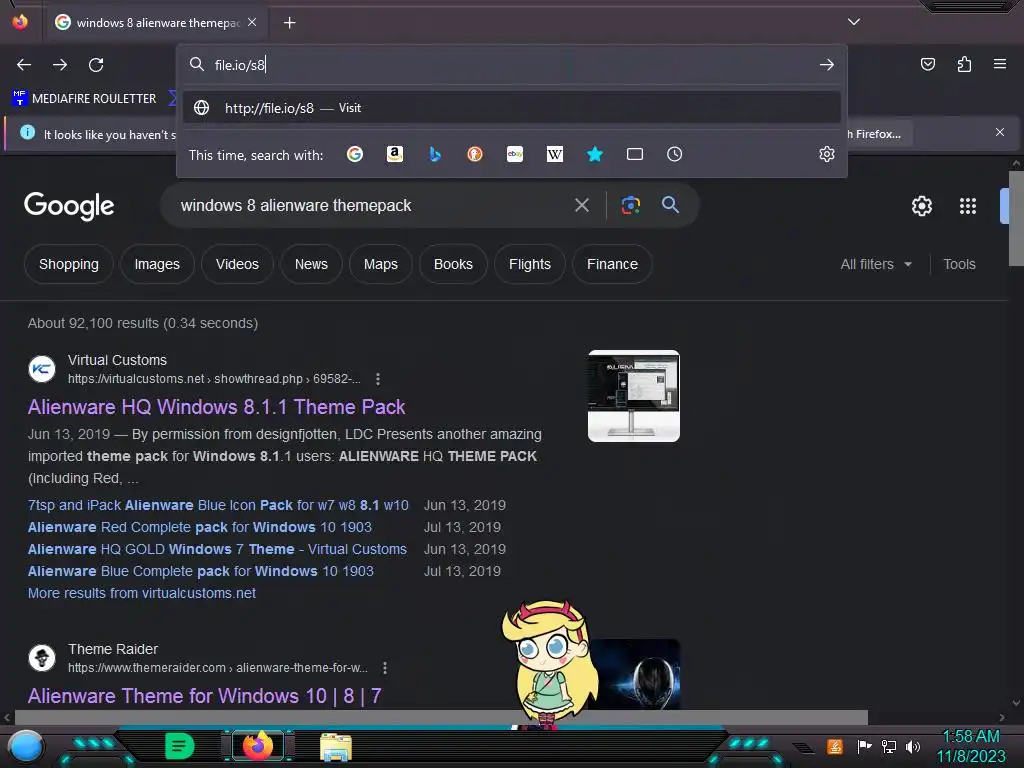This screenshot has width=1024, height=768.
Task: Go back to the previous page
Action: tap(24, 65)
